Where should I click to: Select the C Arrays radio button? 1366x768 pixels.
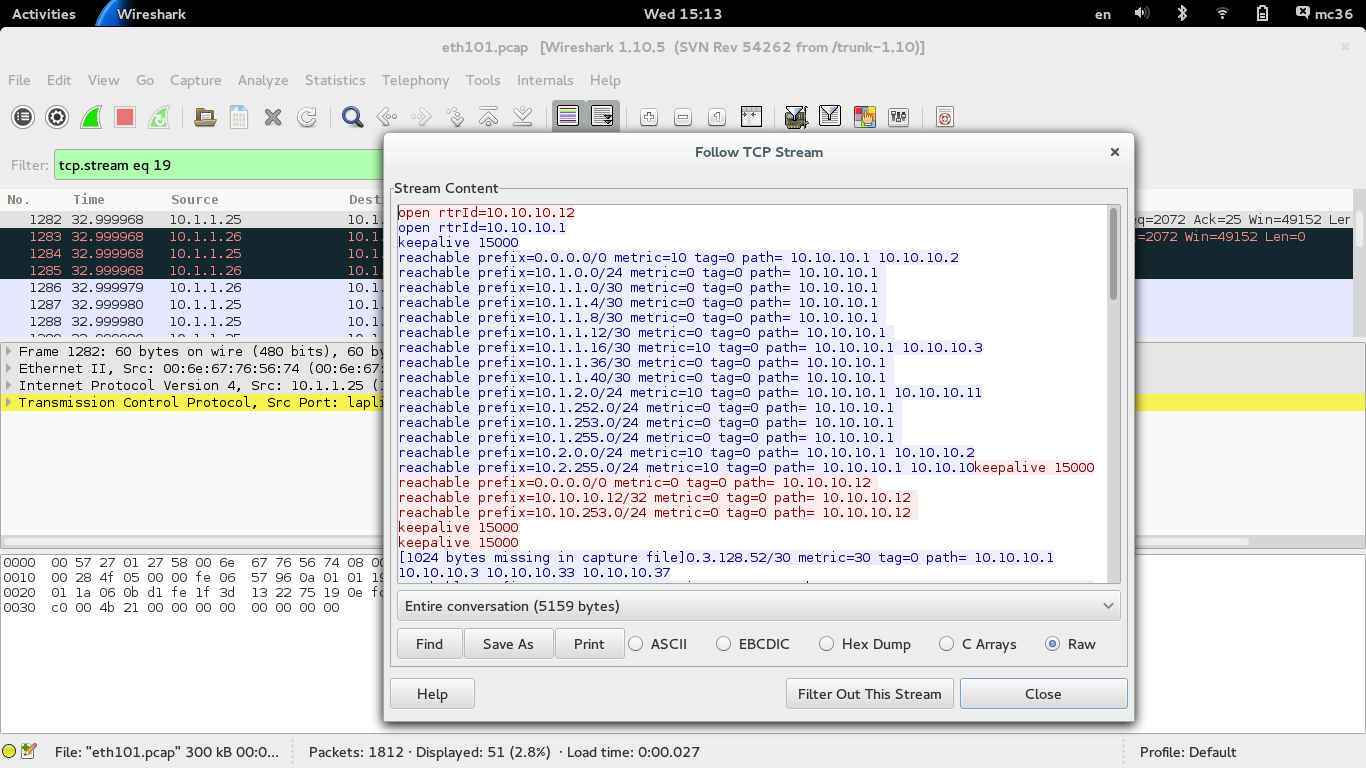[946, 644]
